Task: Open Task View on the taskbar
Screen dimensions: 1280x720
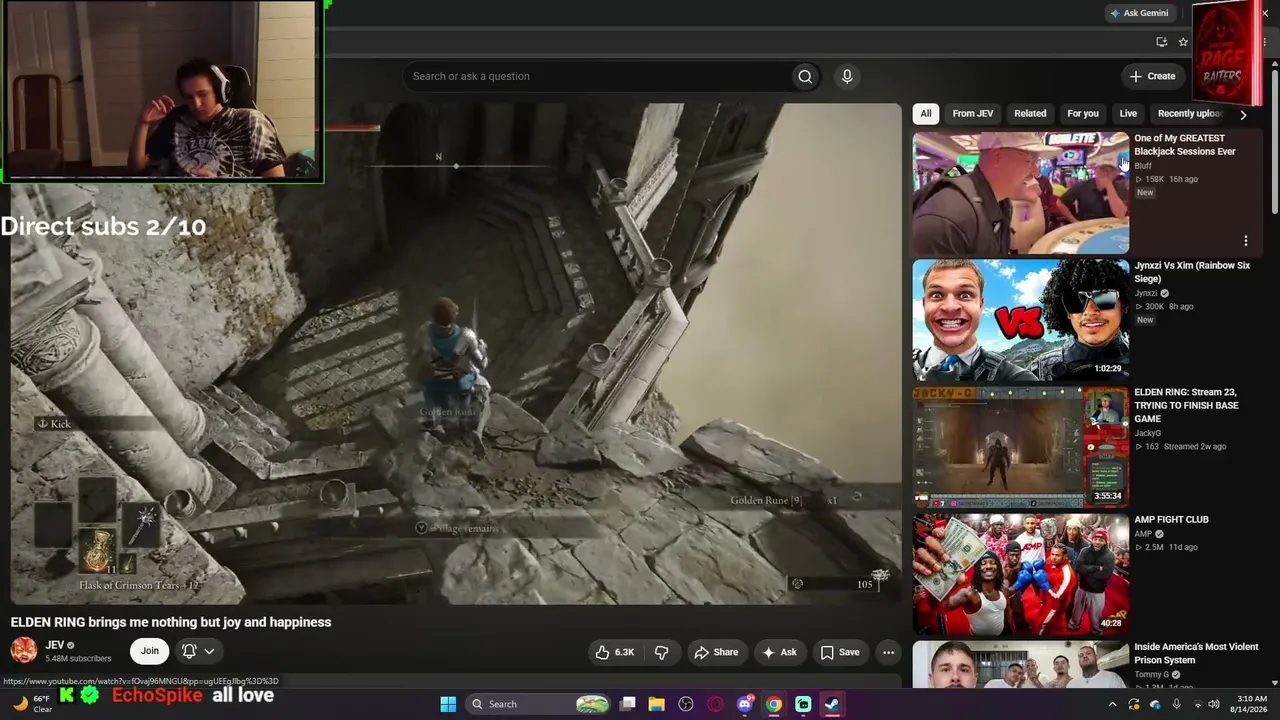Action: click(628, 704)
